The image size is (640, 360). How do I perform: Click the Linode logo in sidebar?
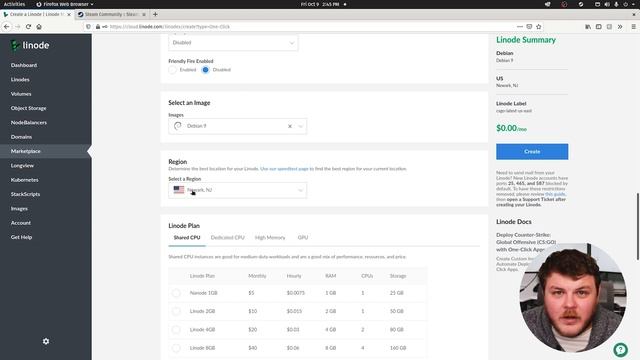tap(30, 45)
